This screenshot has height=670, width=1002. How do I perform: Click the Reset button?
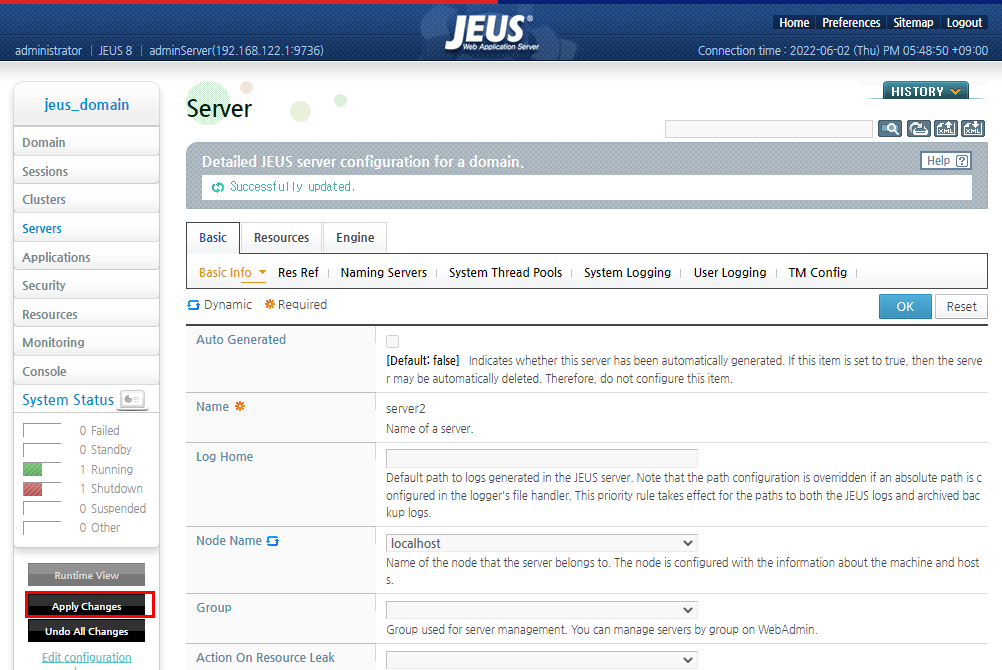tap(961, 306)
